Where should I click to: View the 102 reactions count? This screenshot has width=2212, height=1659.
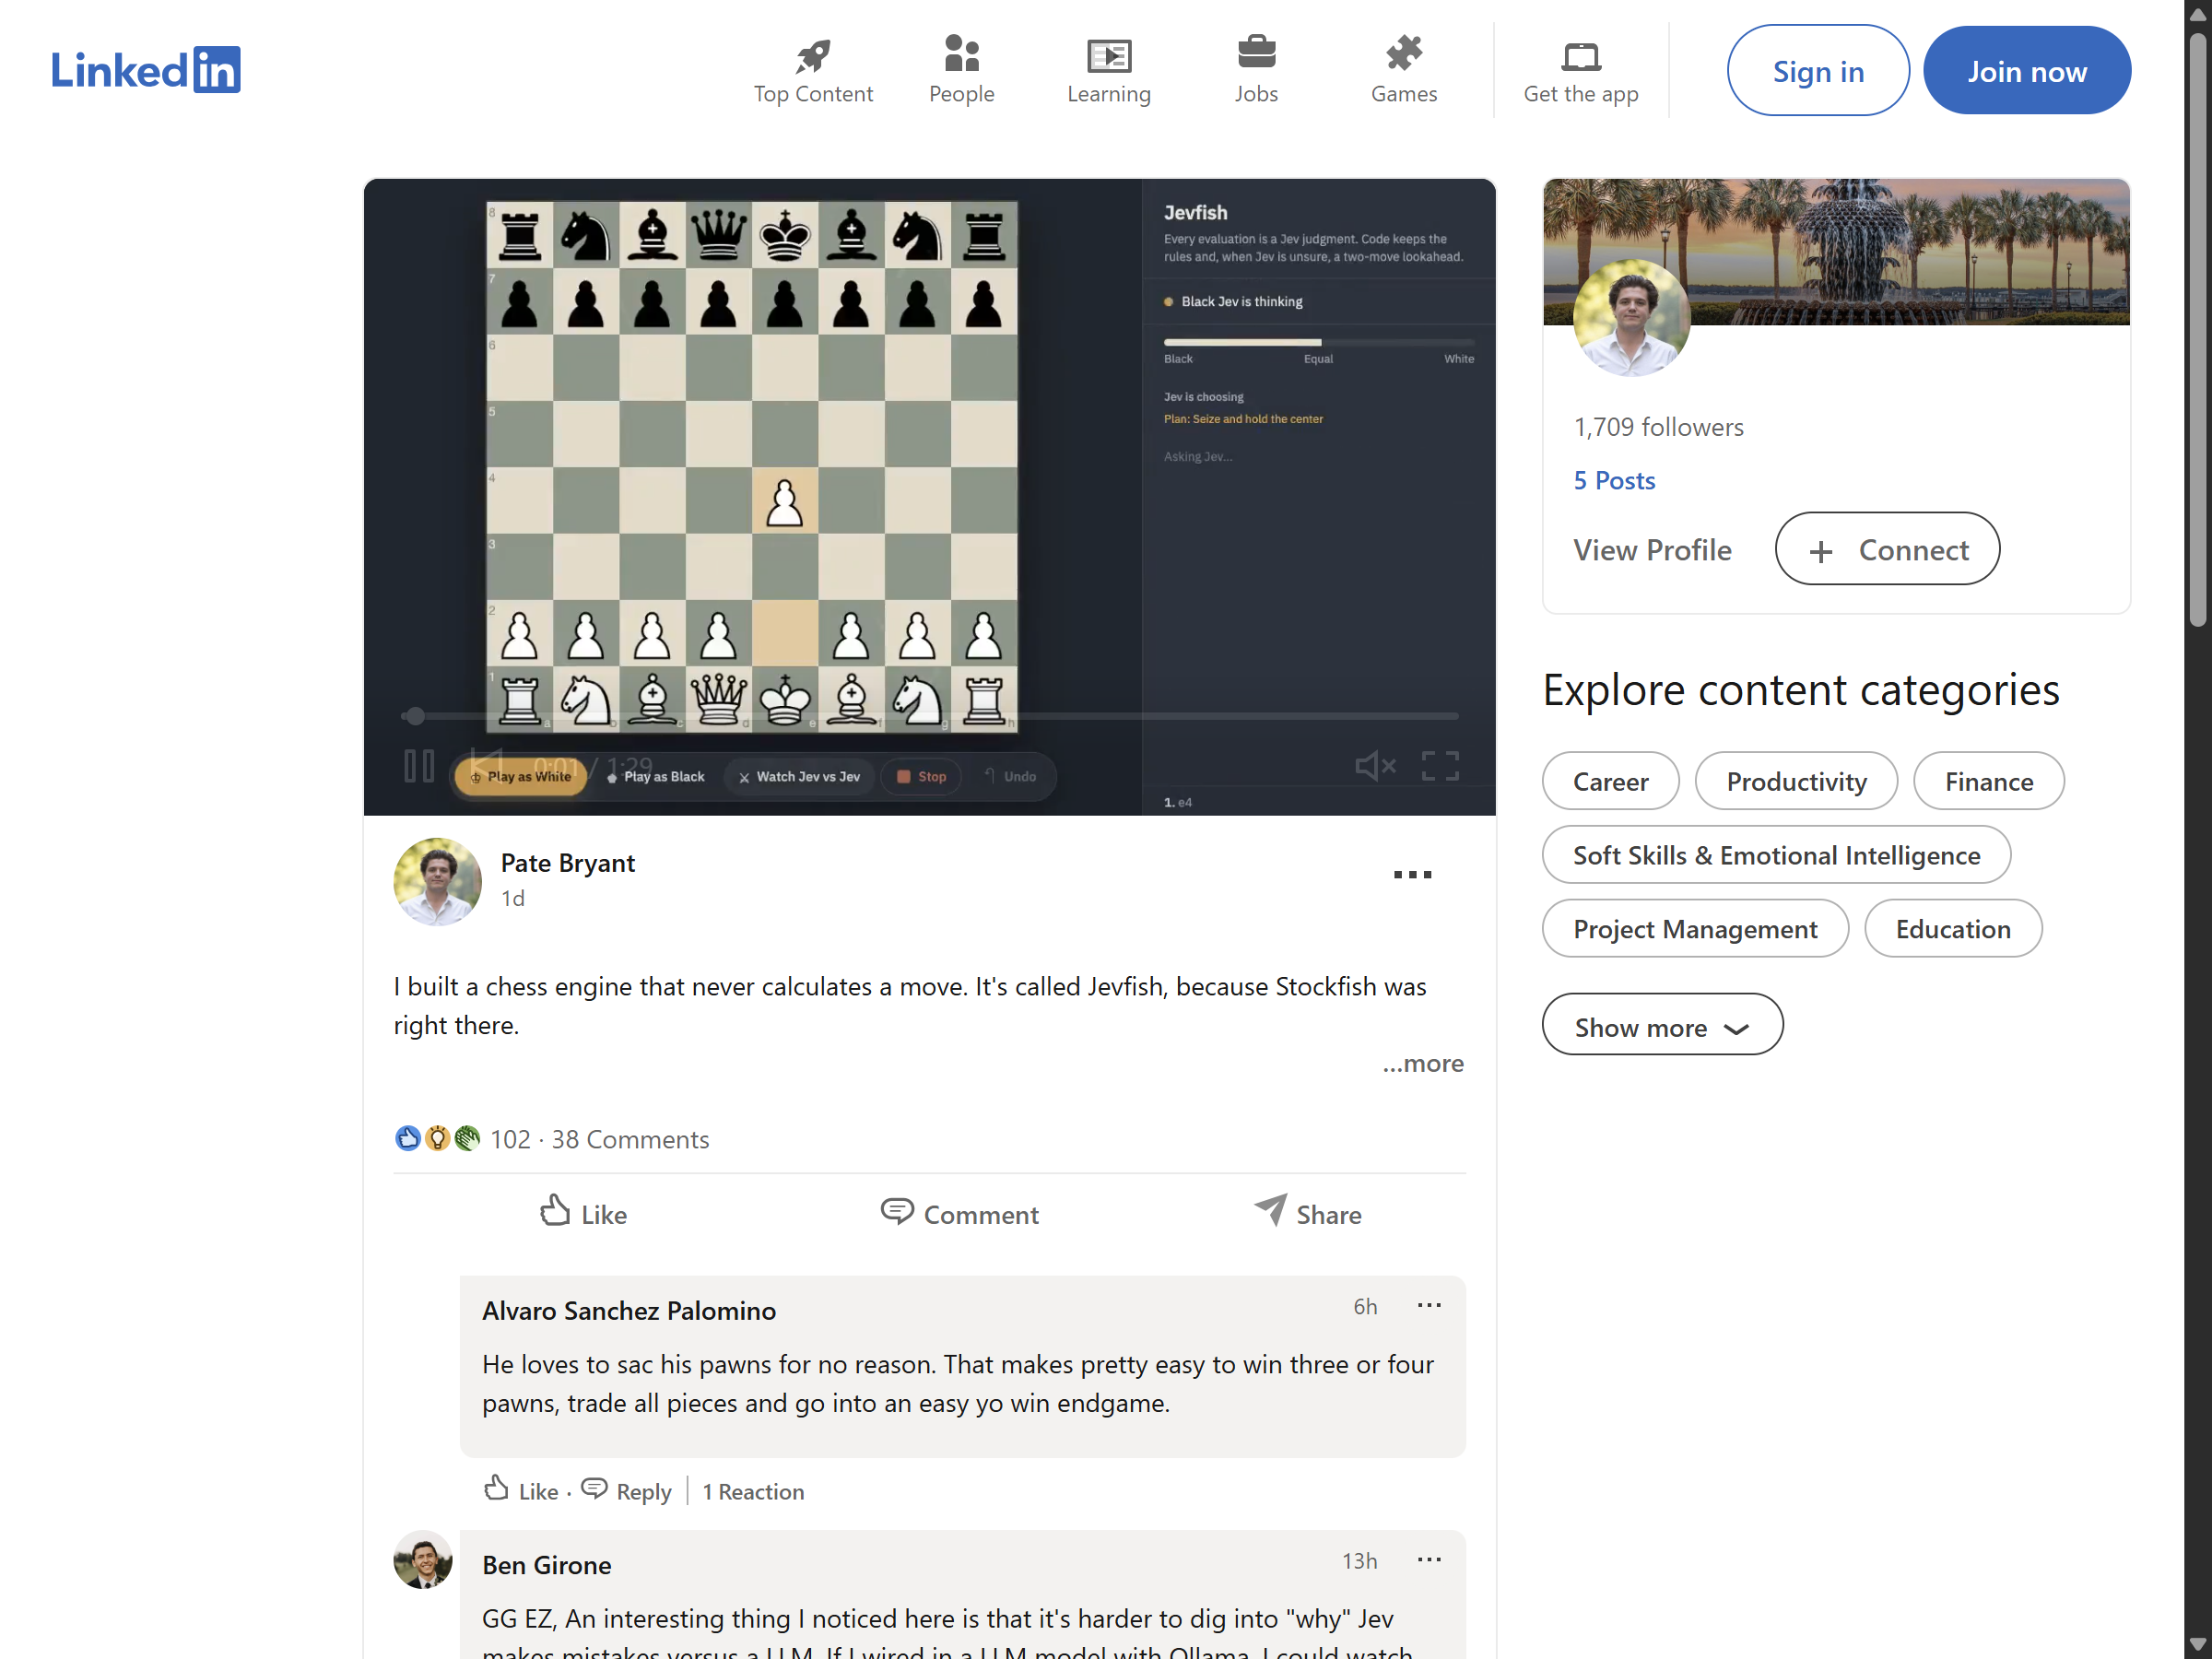[x=510, y=1140]
